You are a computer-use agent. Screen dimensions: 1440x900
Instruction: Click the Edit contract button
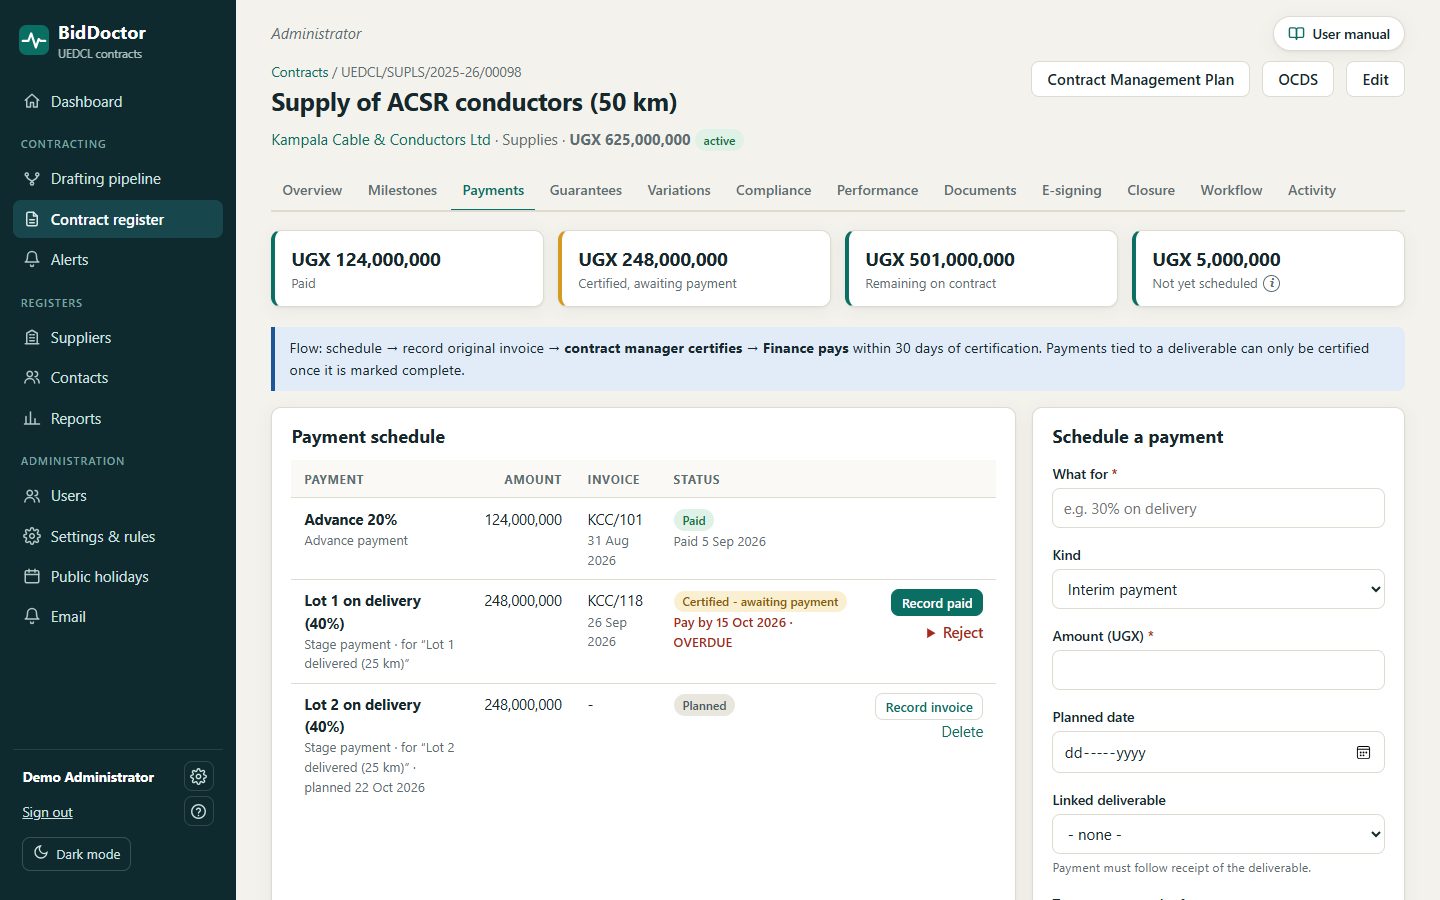click(x=1375, y=79)
